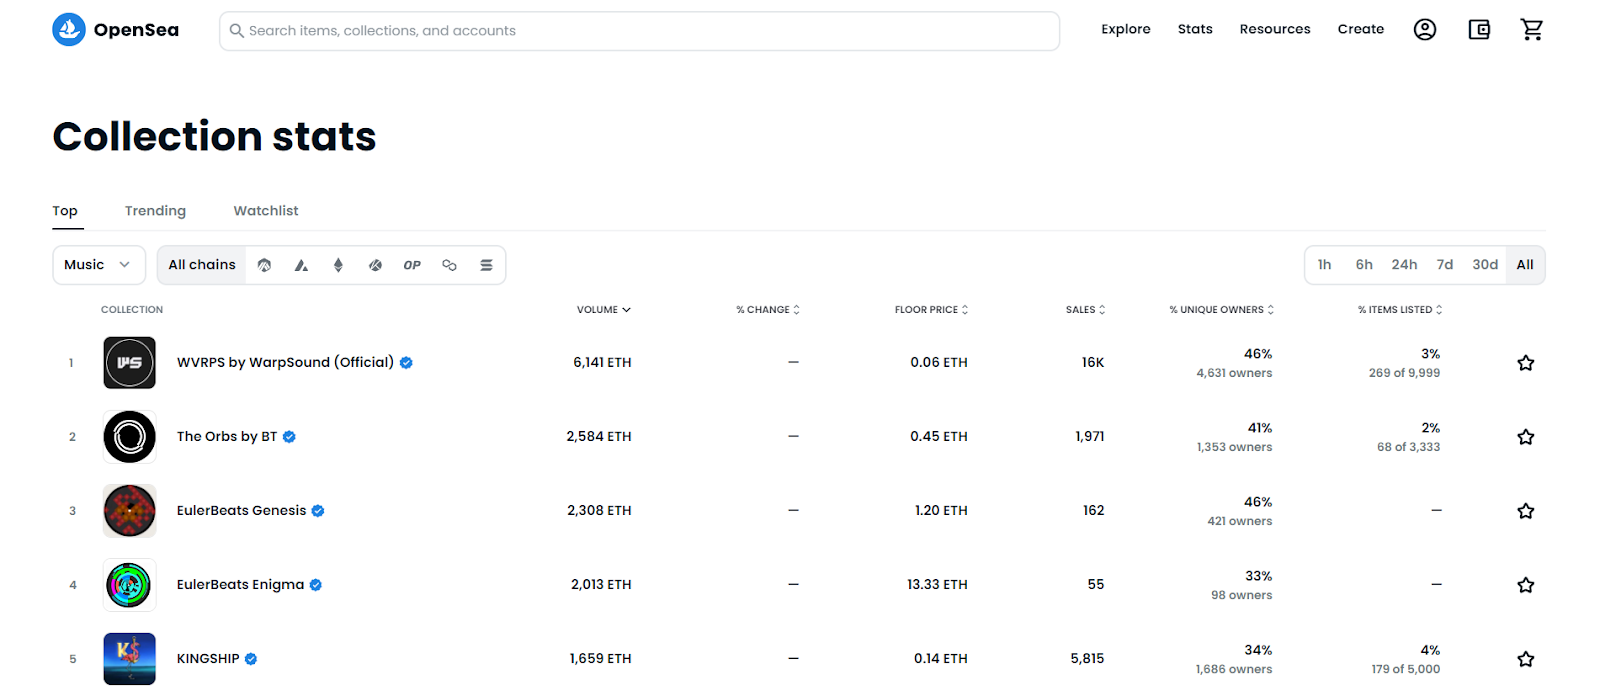Open the wallet icon
The width and height of the screenshot is (1600, 696).
coord(1479,30)
